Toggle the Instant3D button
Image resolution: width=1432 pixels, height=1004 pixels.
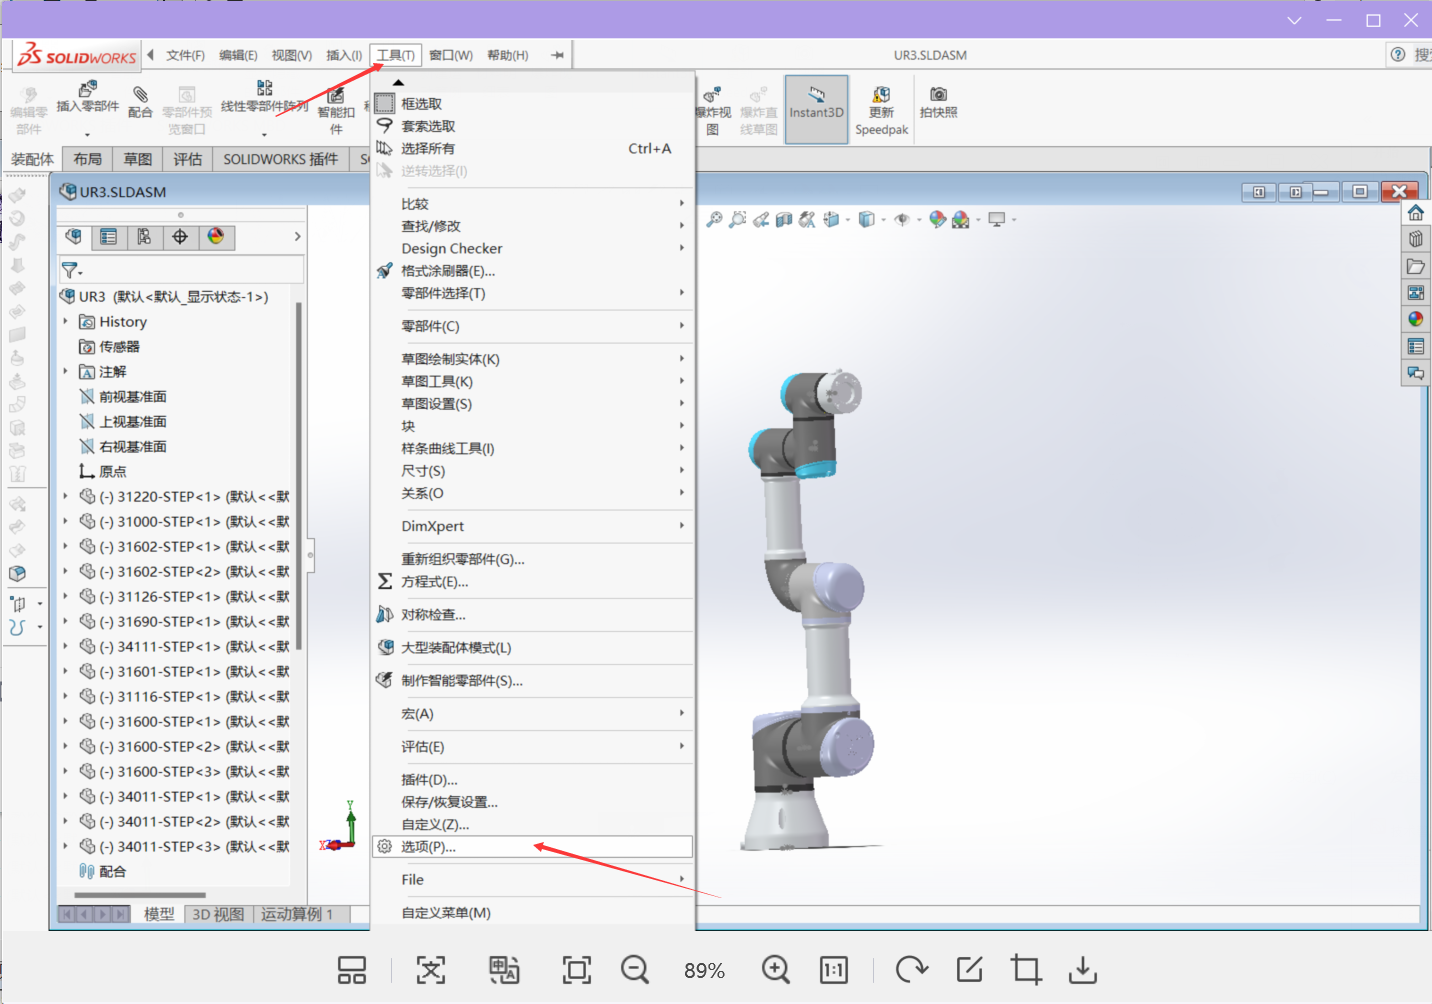(816, 109)
